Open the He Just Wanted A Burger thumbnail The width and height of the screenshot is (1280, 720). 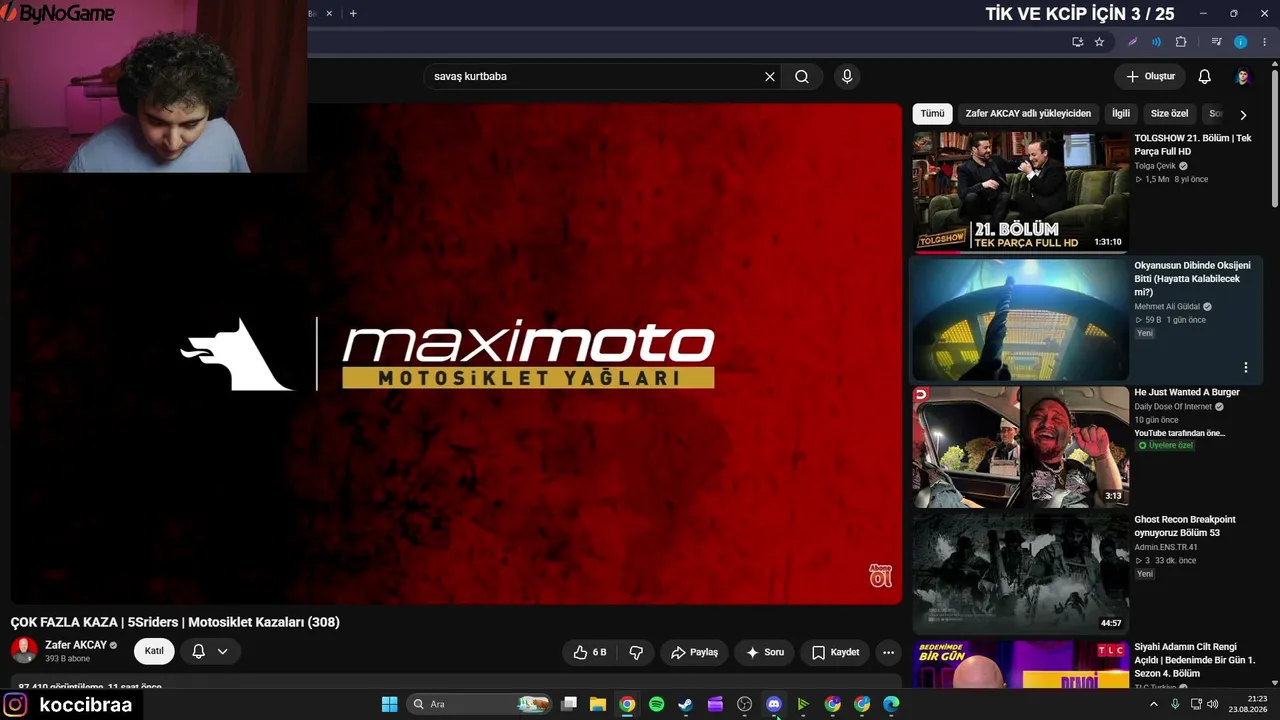[x=1020, y=446]
